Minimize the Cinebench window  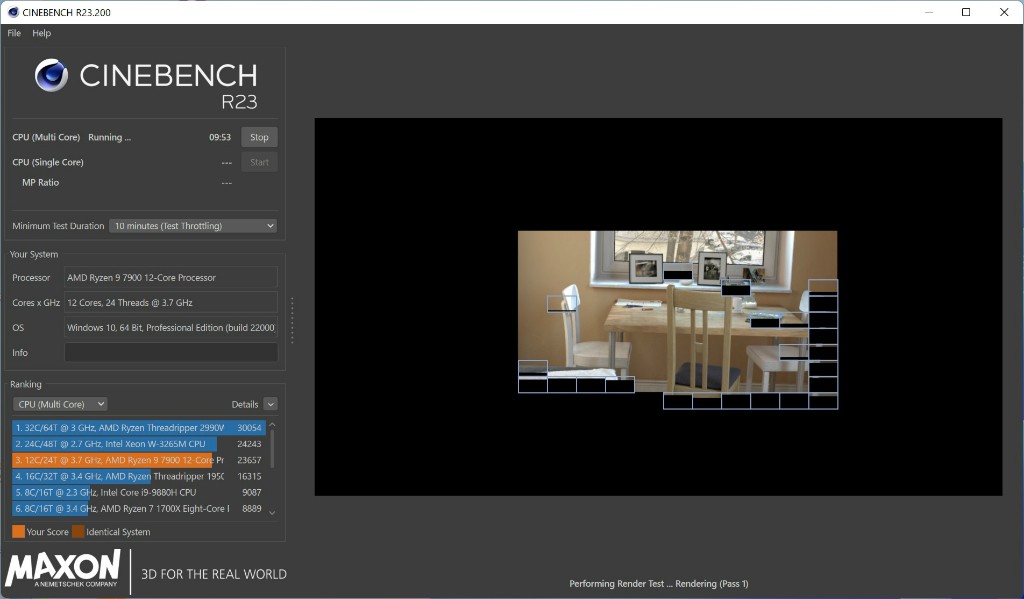point(927,12)
